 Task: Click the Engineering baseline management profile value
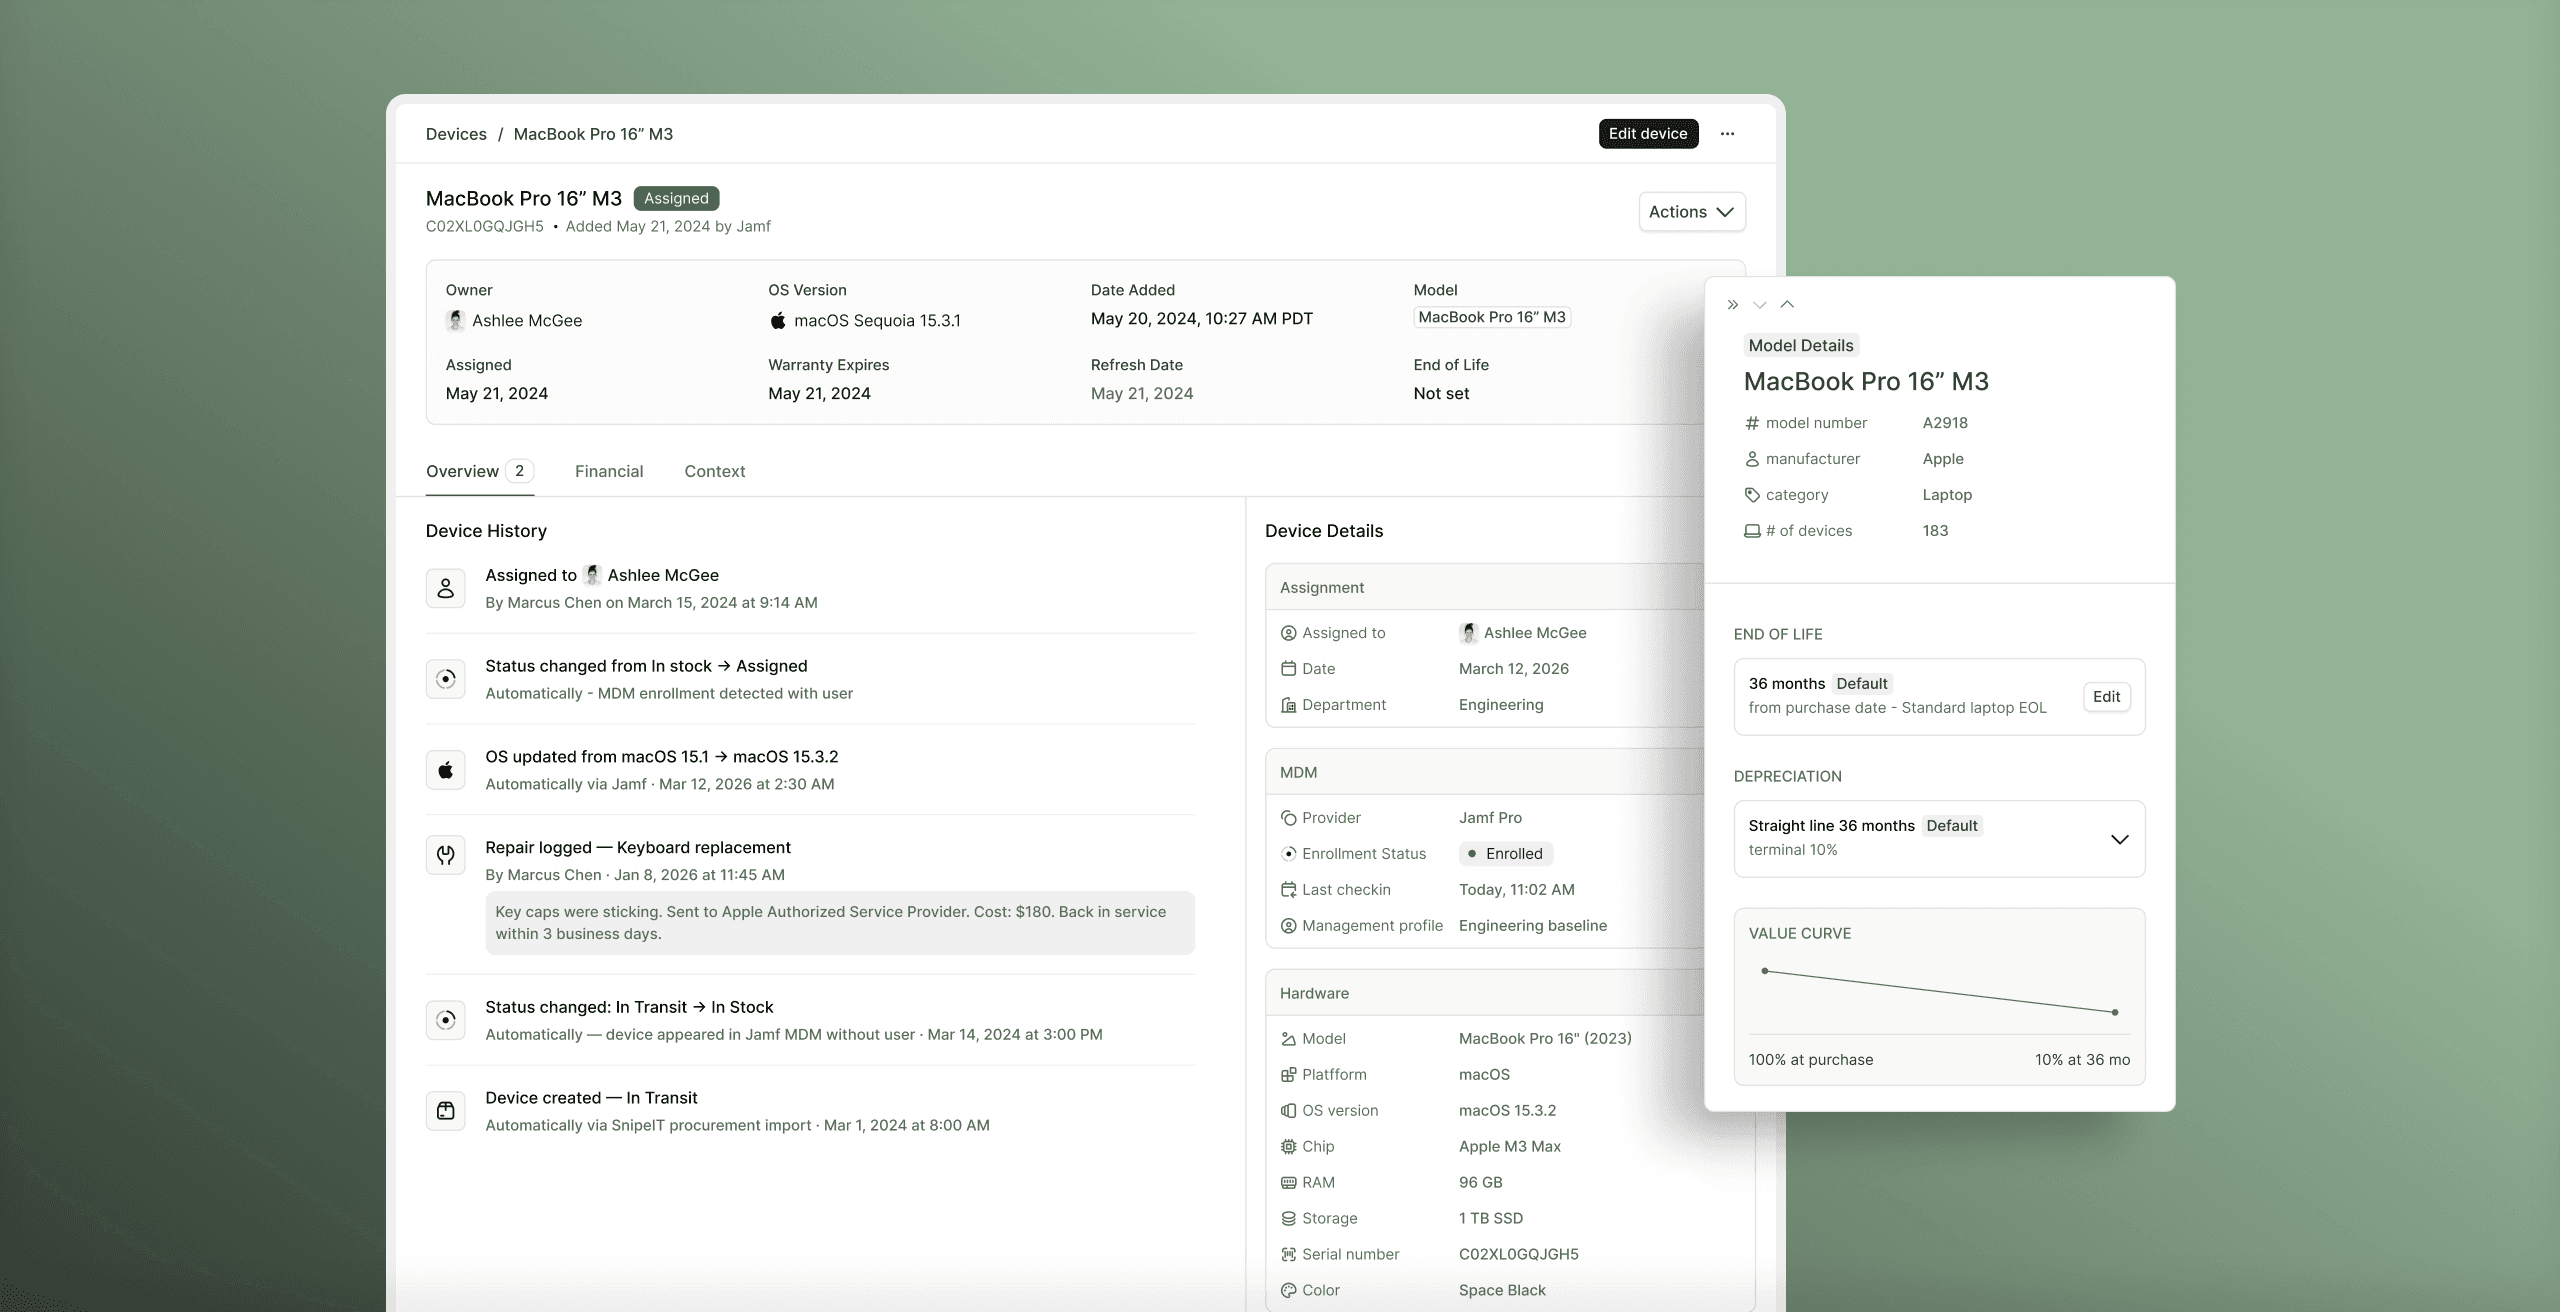point(1533,926)
